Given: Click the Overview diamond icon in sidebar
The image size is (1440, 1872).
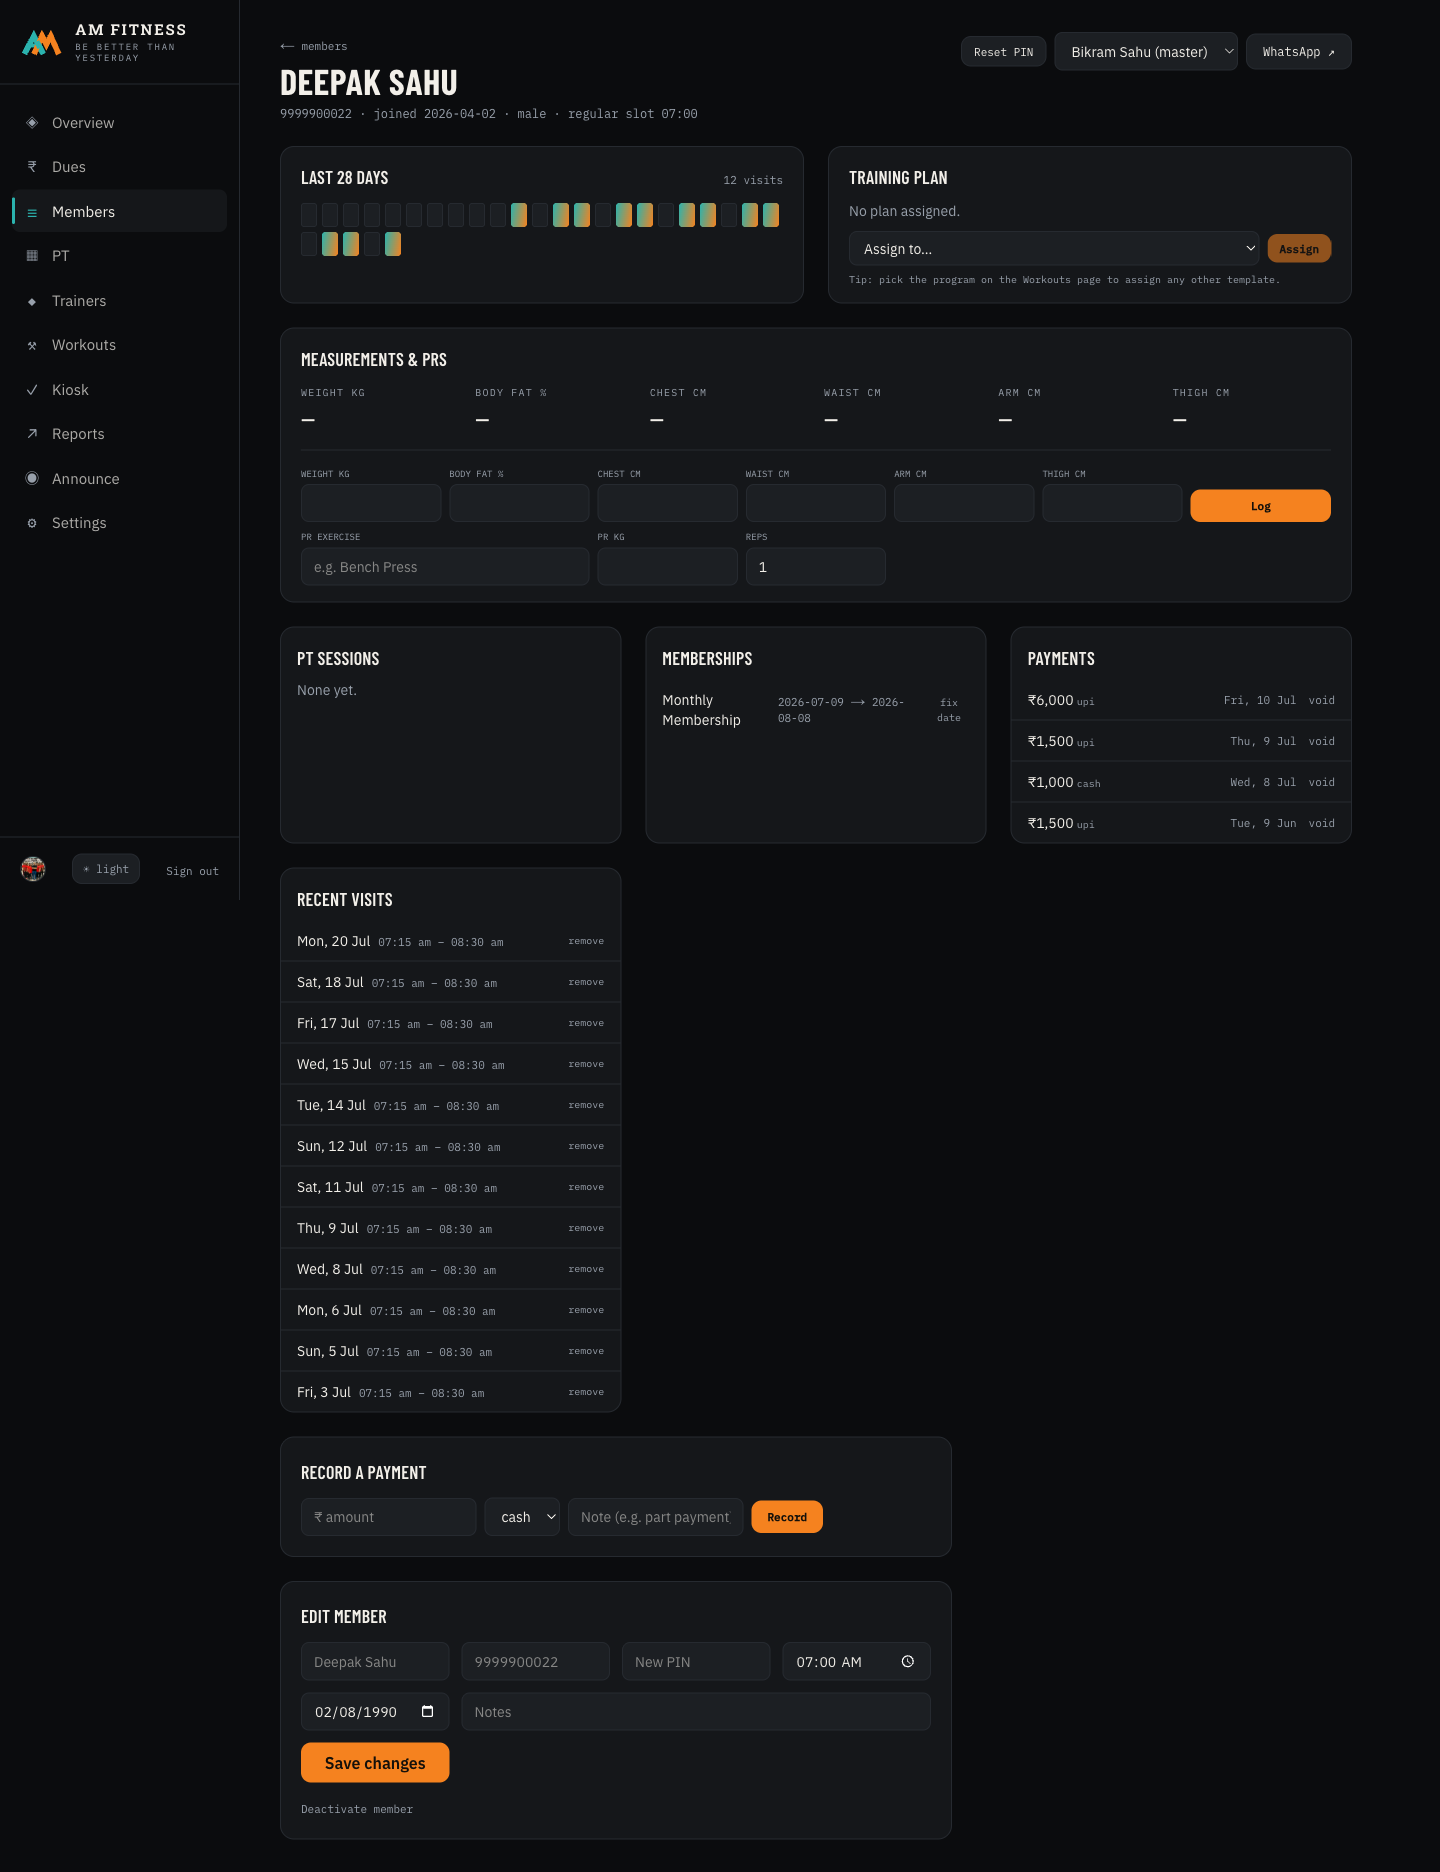Looking at the screenshot, I should click(32, 122).
